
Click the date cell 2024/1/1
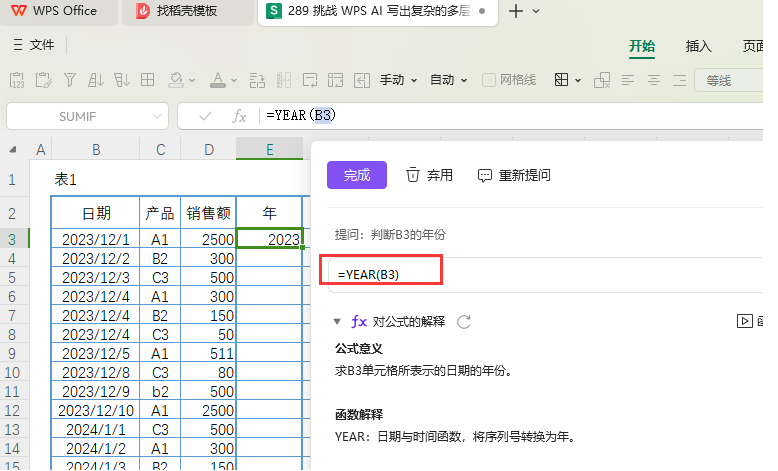(96, 429)
